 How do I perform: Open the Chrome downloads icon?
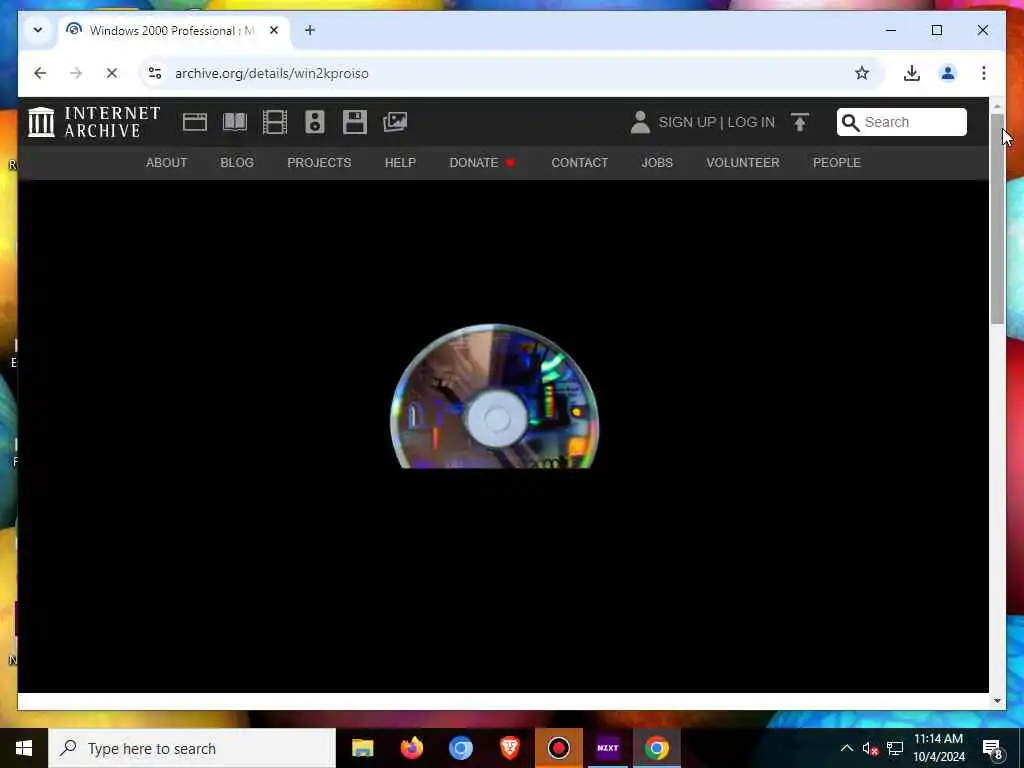[x=912, y=73]
